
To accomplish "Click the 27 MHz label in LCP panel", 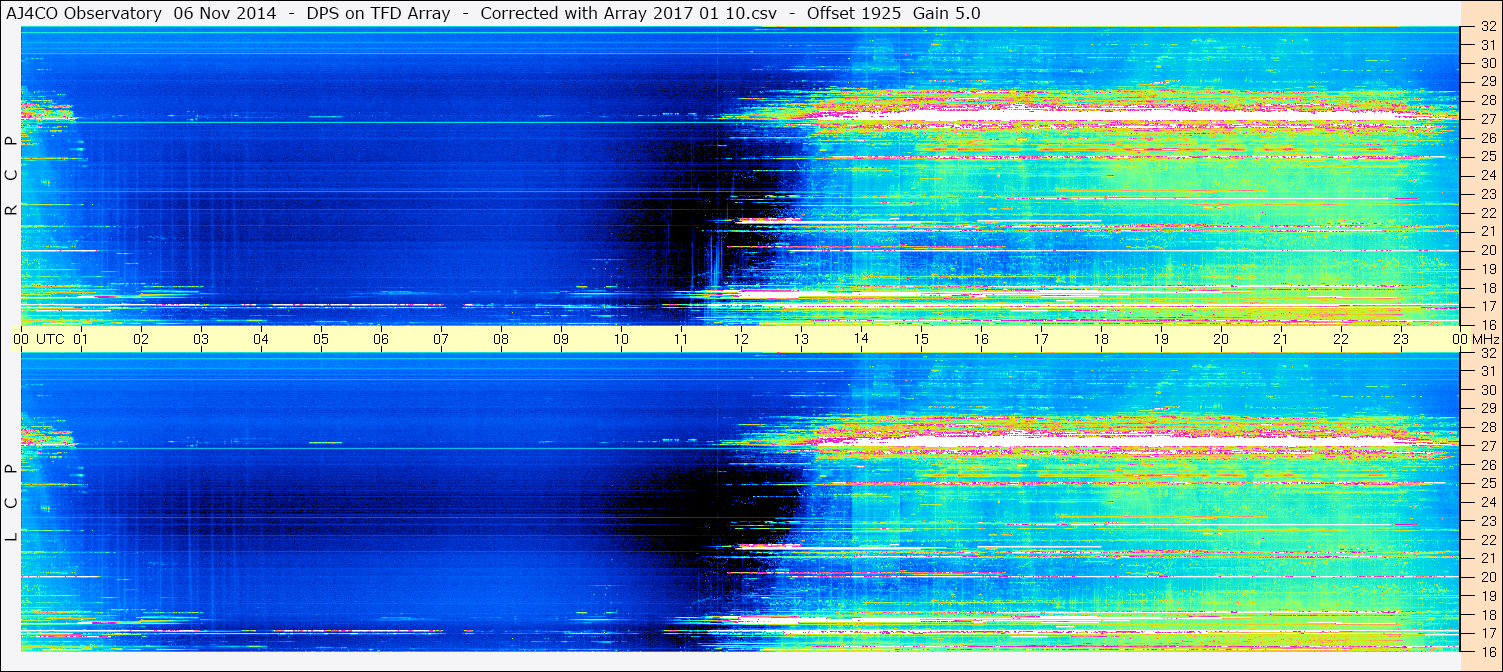I will point(1487,446).
